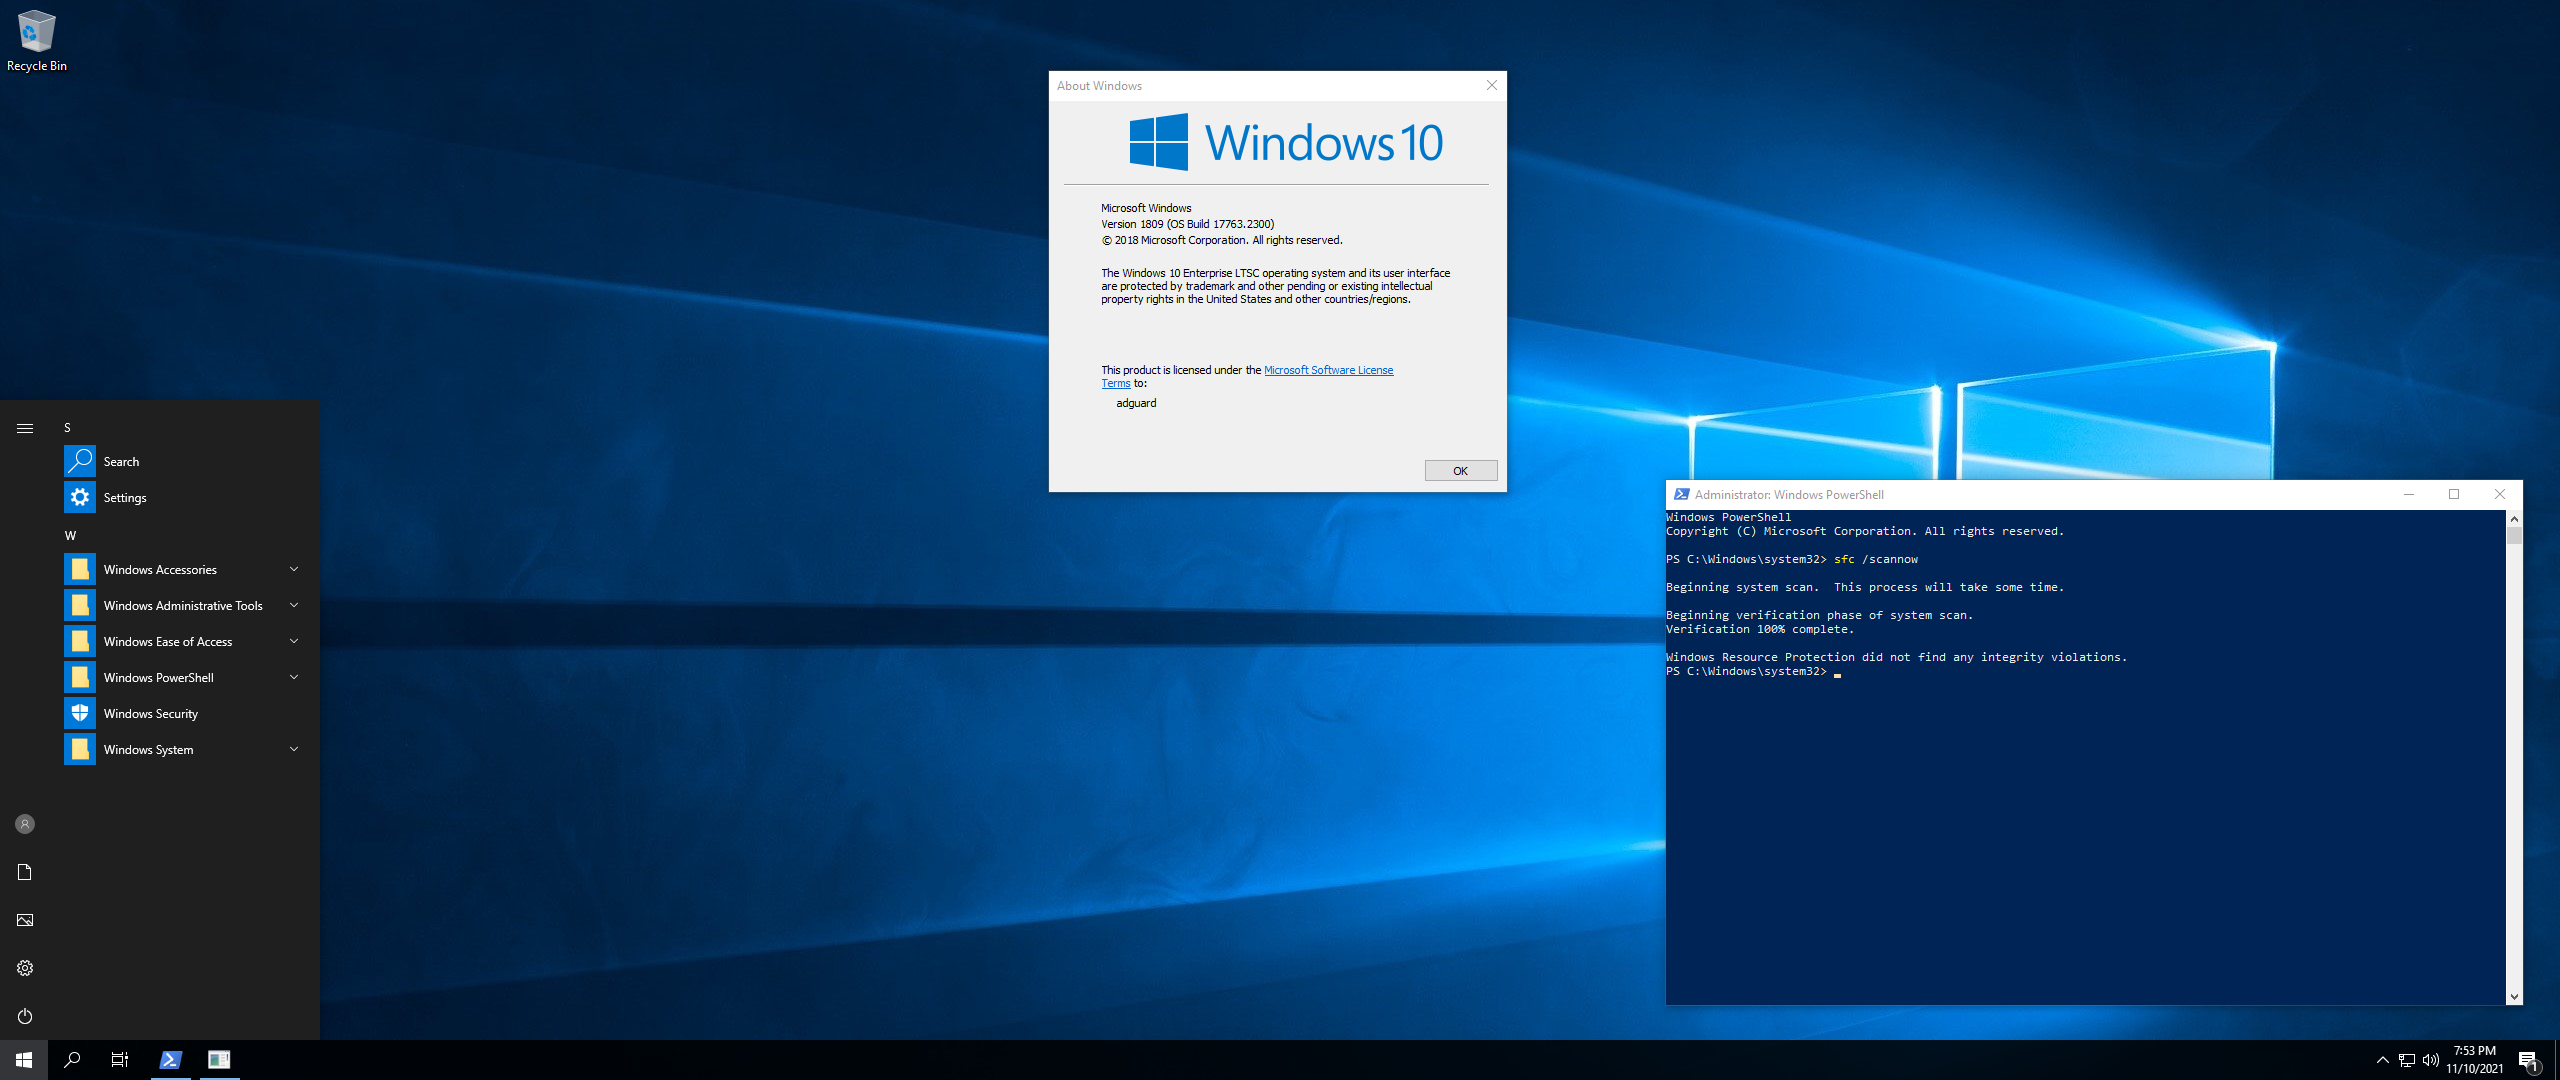Click the taskbar clock showing 7:53 PM
The width and height of the screenshot is (2560, 1080).
click(x=2474, y=1060)
